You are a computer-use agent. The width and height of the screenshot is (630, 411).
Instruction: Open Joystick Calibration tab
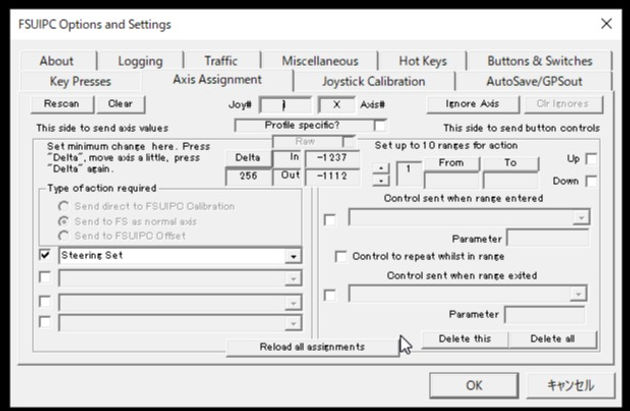point(374,82)
